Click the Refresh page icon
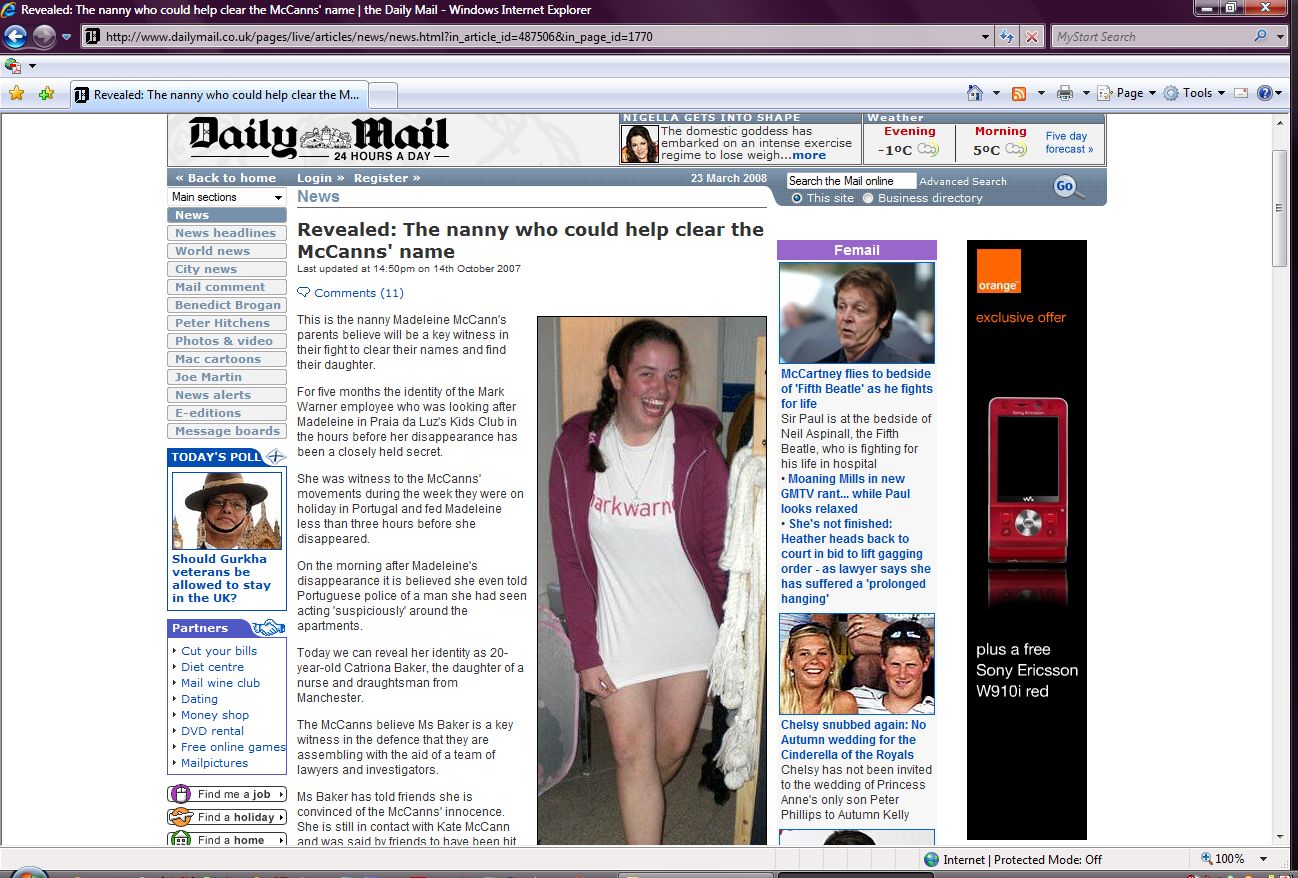Image resolution: width=1298 pixels, height=878 pixels. (1008, 37)
